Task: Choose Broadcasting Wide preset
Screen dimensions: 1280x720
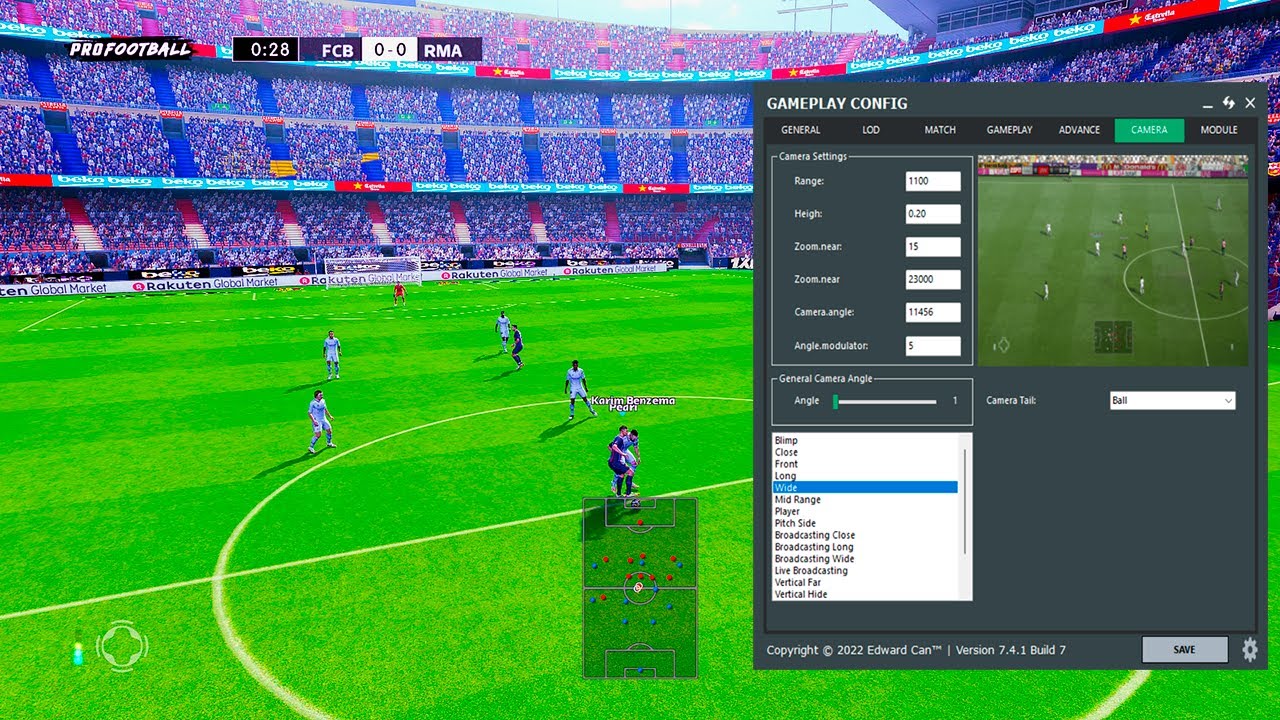Action: (x=865, y=559)
